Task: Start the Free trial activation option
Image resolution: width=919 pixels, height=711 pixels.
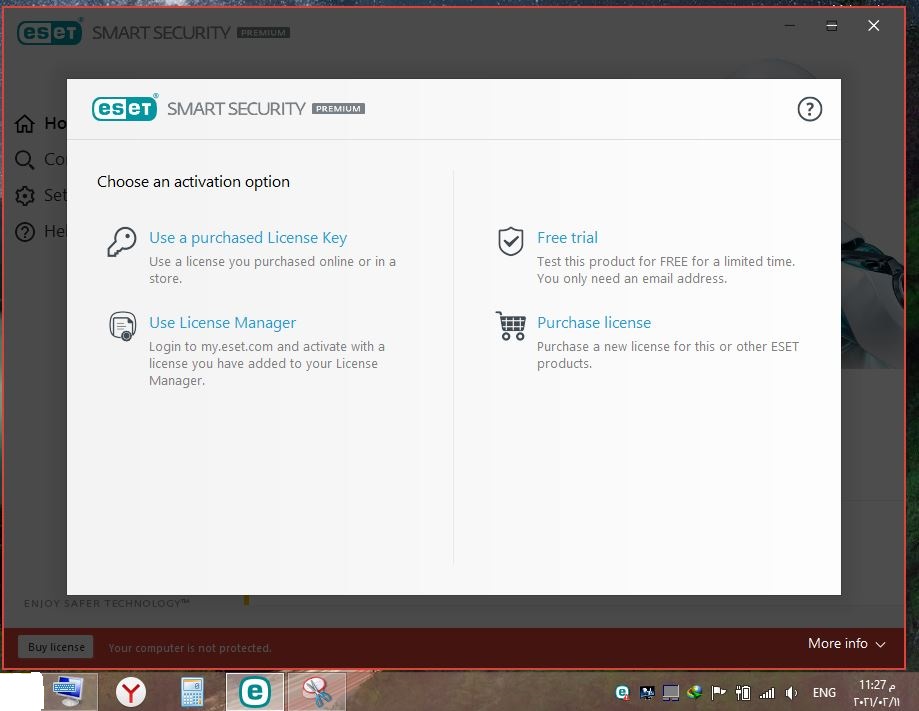Action: pyautogui.click(x=567, y=237)
